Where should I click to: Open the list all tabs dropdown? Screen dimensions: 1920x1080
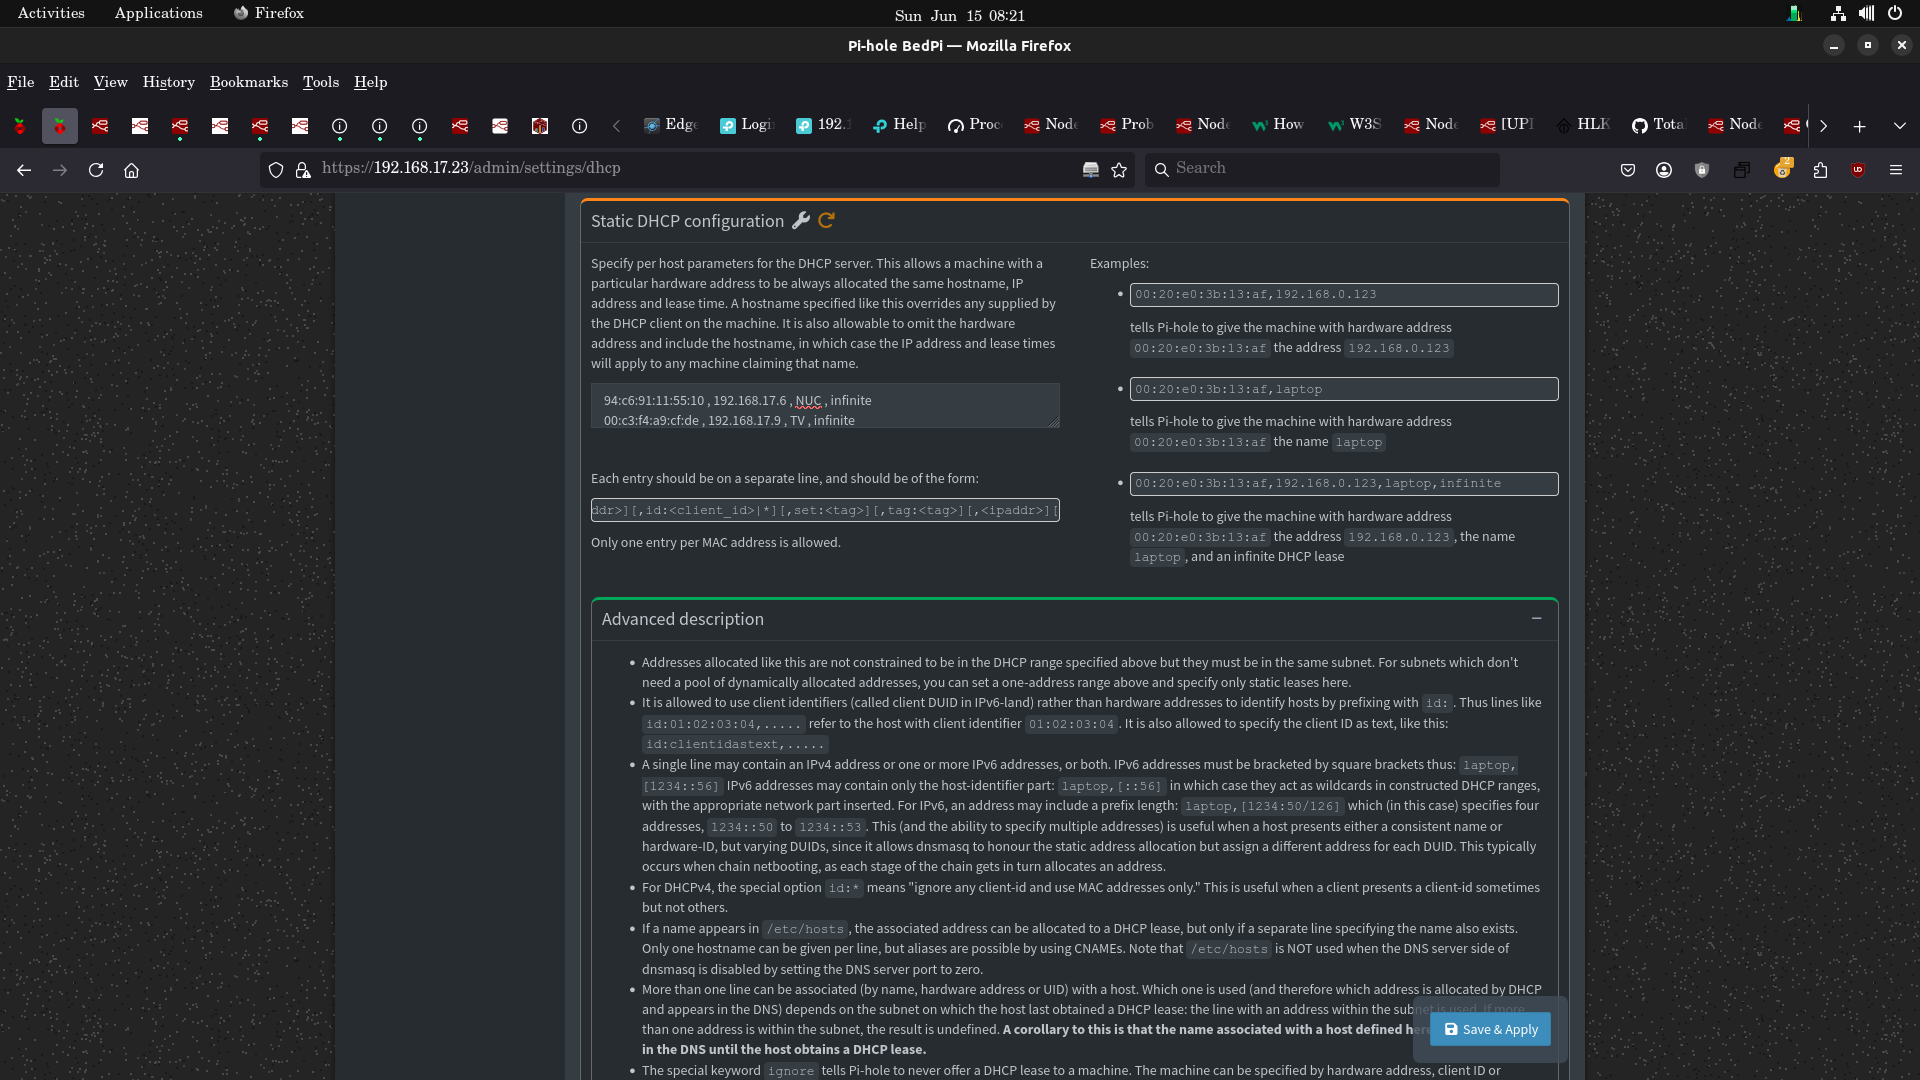[1899, 126]
